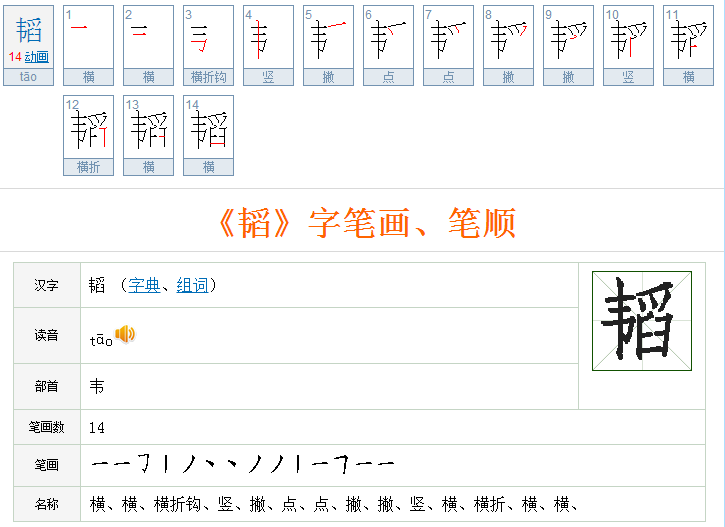Click the 汉字 row label

point(47,285)
